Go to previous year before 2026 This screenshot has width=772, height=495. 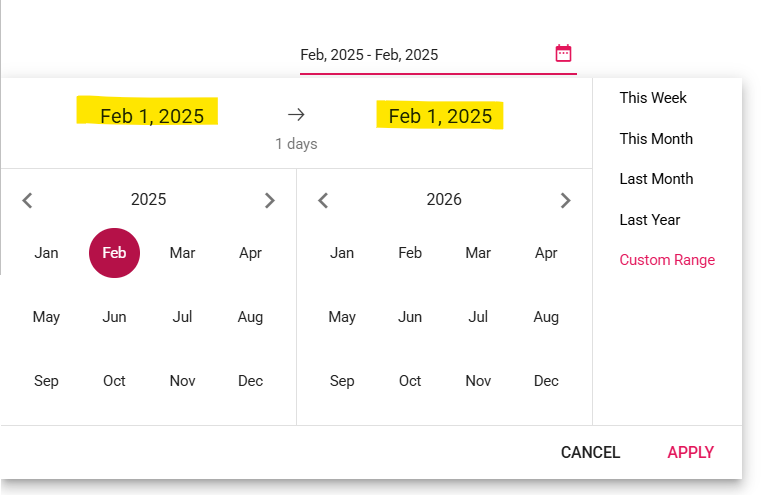(323, 200)
